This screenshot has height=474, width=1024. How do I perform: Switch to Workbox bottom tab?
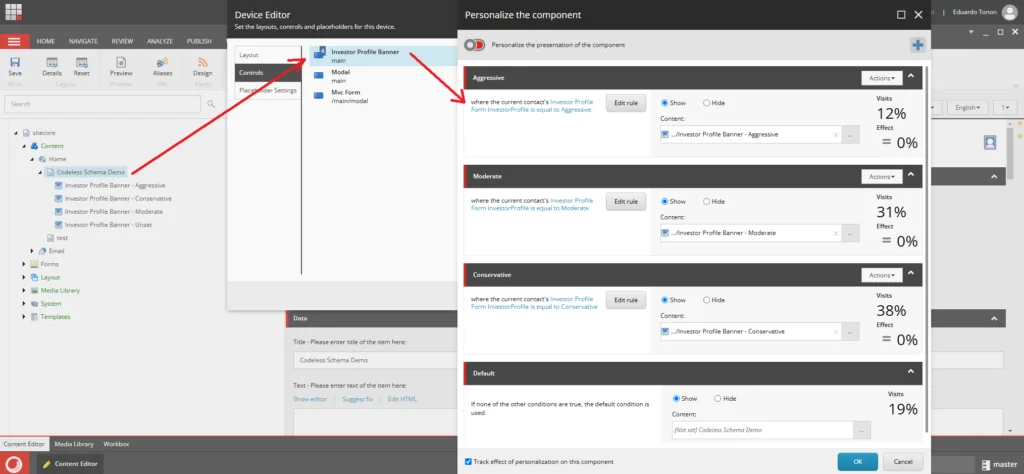pos(116,444)
